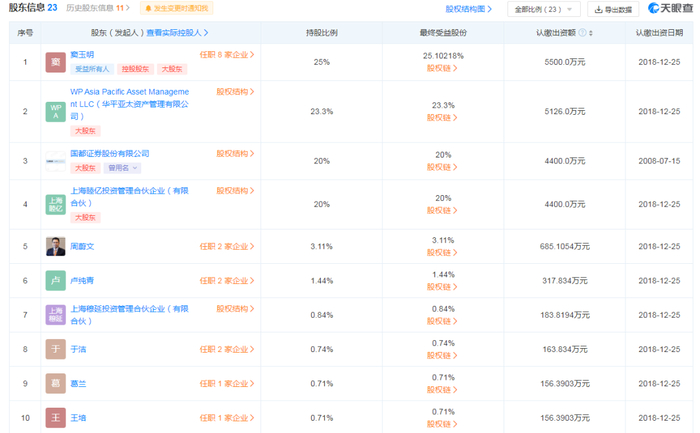Open the WP A green avatar icon
700x433 pixels.
(55, 112)
